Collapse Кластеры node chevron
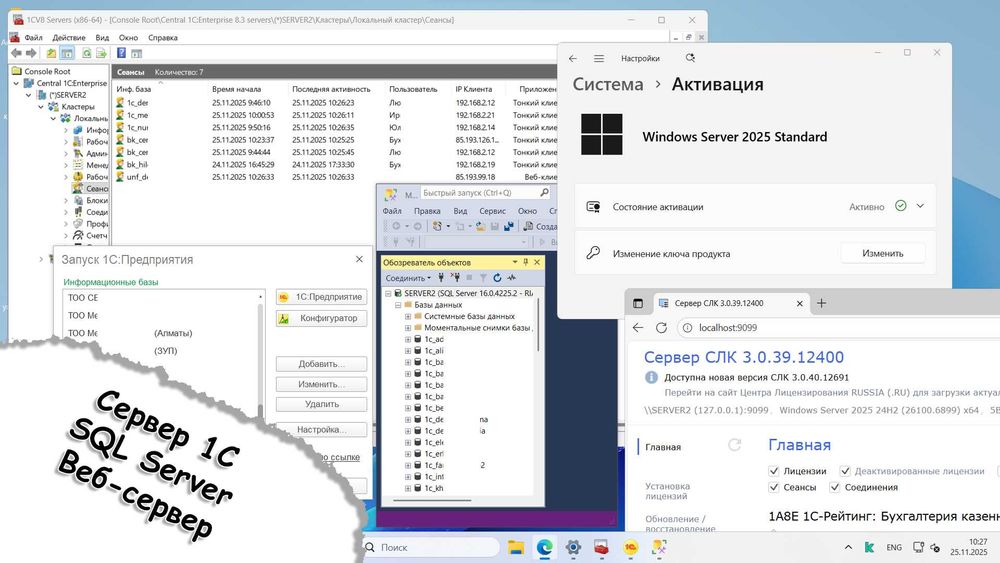 click(x=41, y=106)
